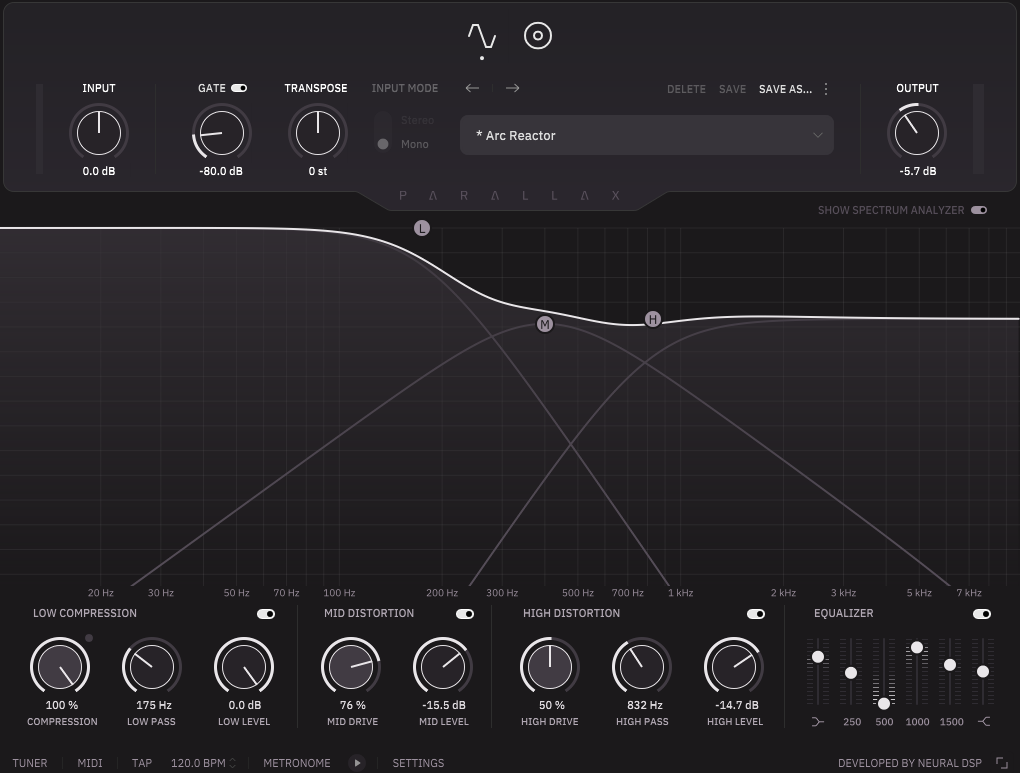Click the Input knob
1020x773 pixels.
[x=99, y=133]
